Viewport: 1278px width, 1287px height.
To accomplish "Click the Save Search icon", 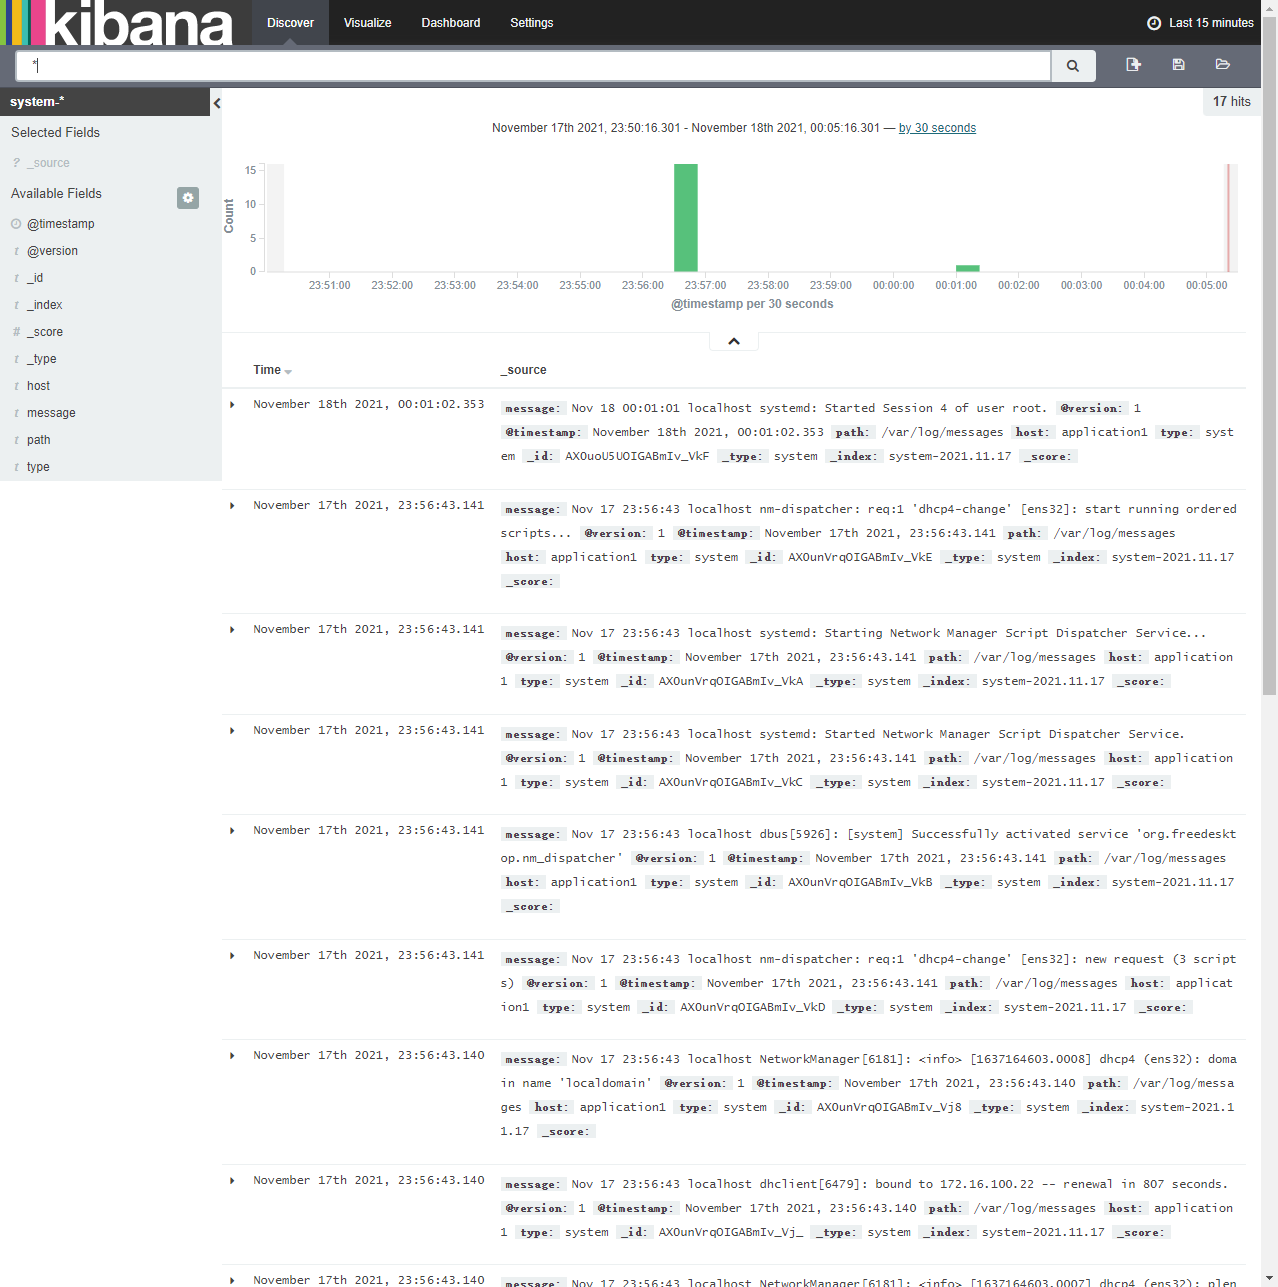I will coord(1178,65).
